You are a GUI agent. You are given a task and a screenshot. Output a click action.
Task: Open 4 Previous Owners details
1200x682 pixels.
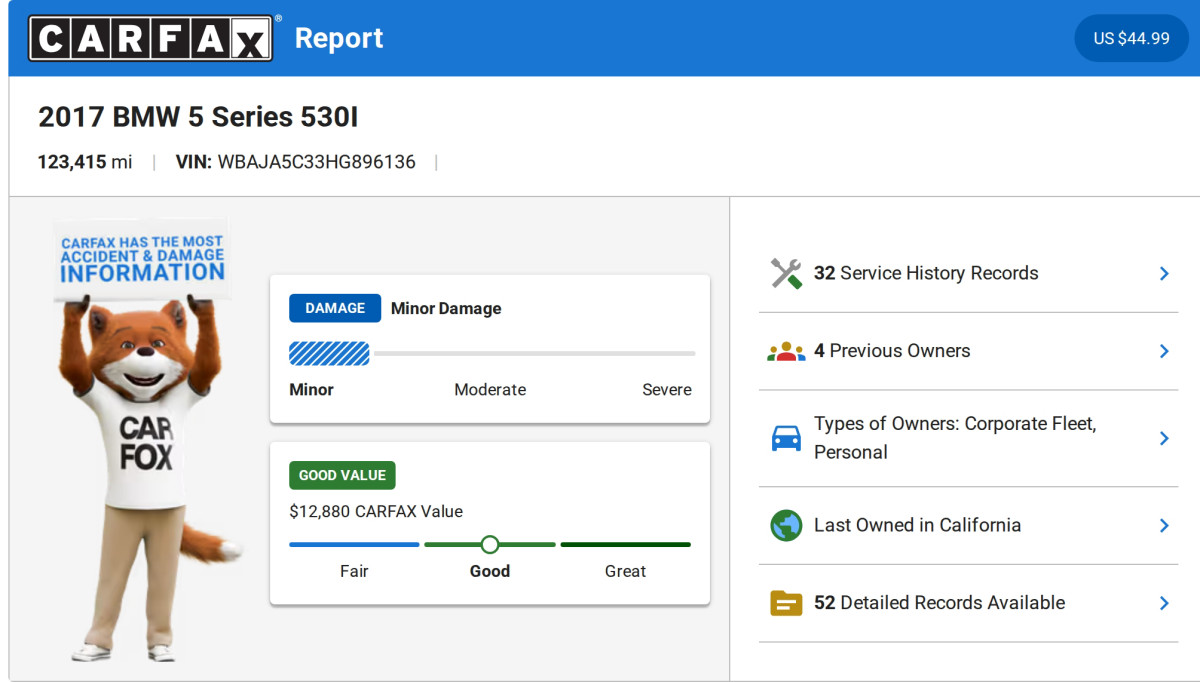968,351
